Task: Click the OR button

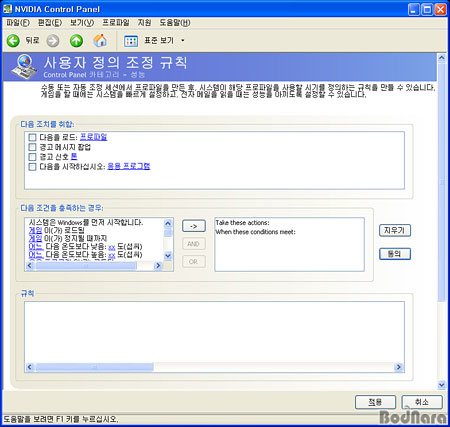Action: [x=194, y=262]
